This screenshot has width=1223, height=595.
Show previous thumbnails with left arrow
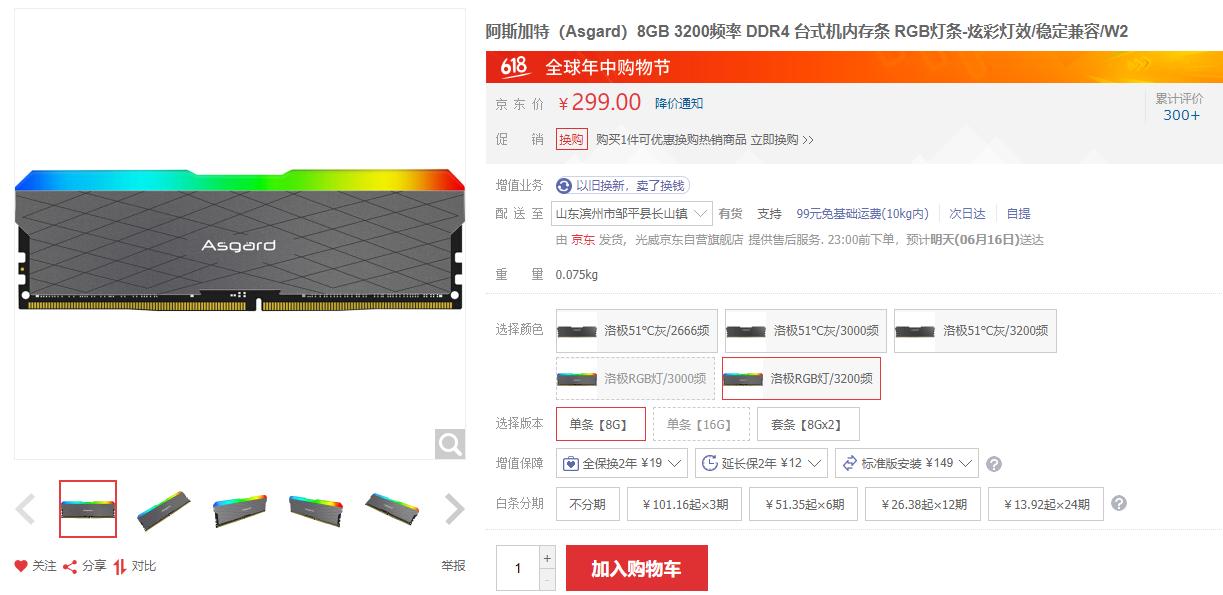pos(25,509)
